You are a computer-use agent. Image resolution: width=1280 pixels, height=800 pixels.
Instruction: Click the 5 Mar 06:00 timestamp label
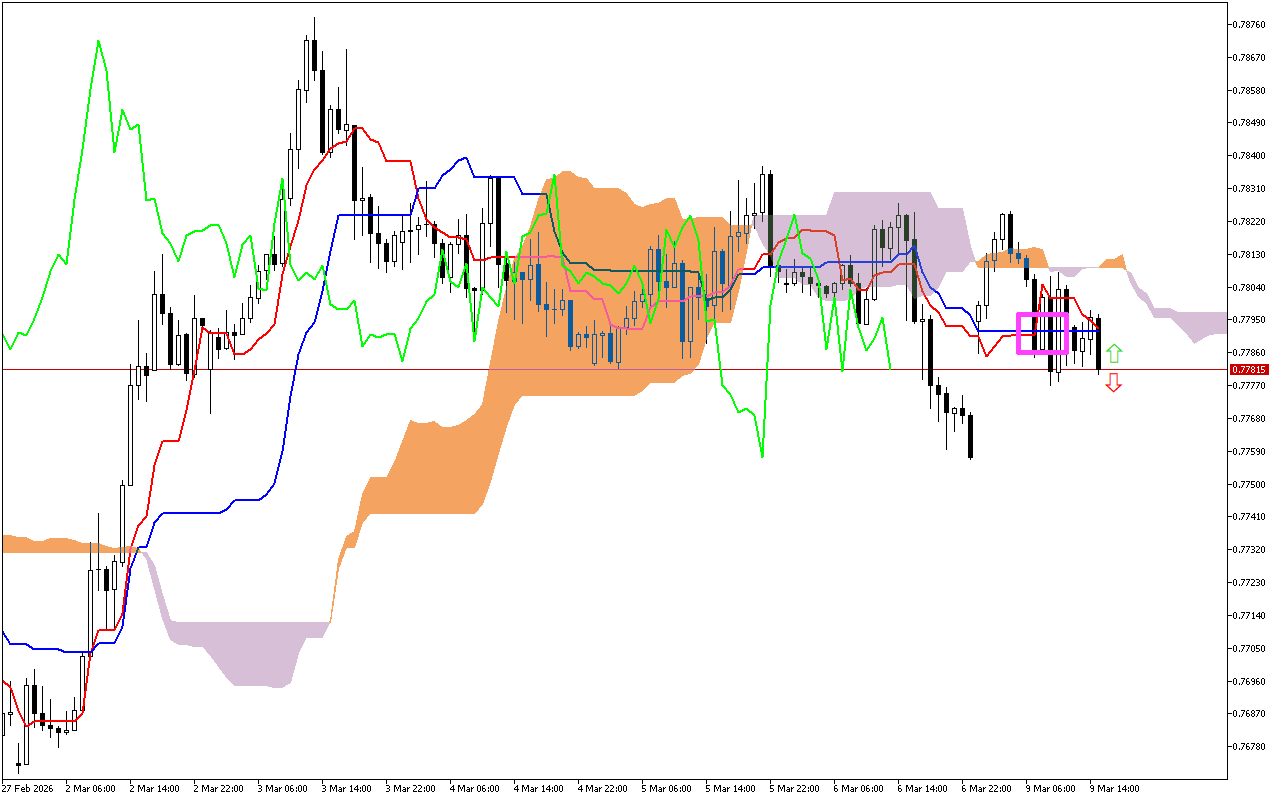point(668,788)
